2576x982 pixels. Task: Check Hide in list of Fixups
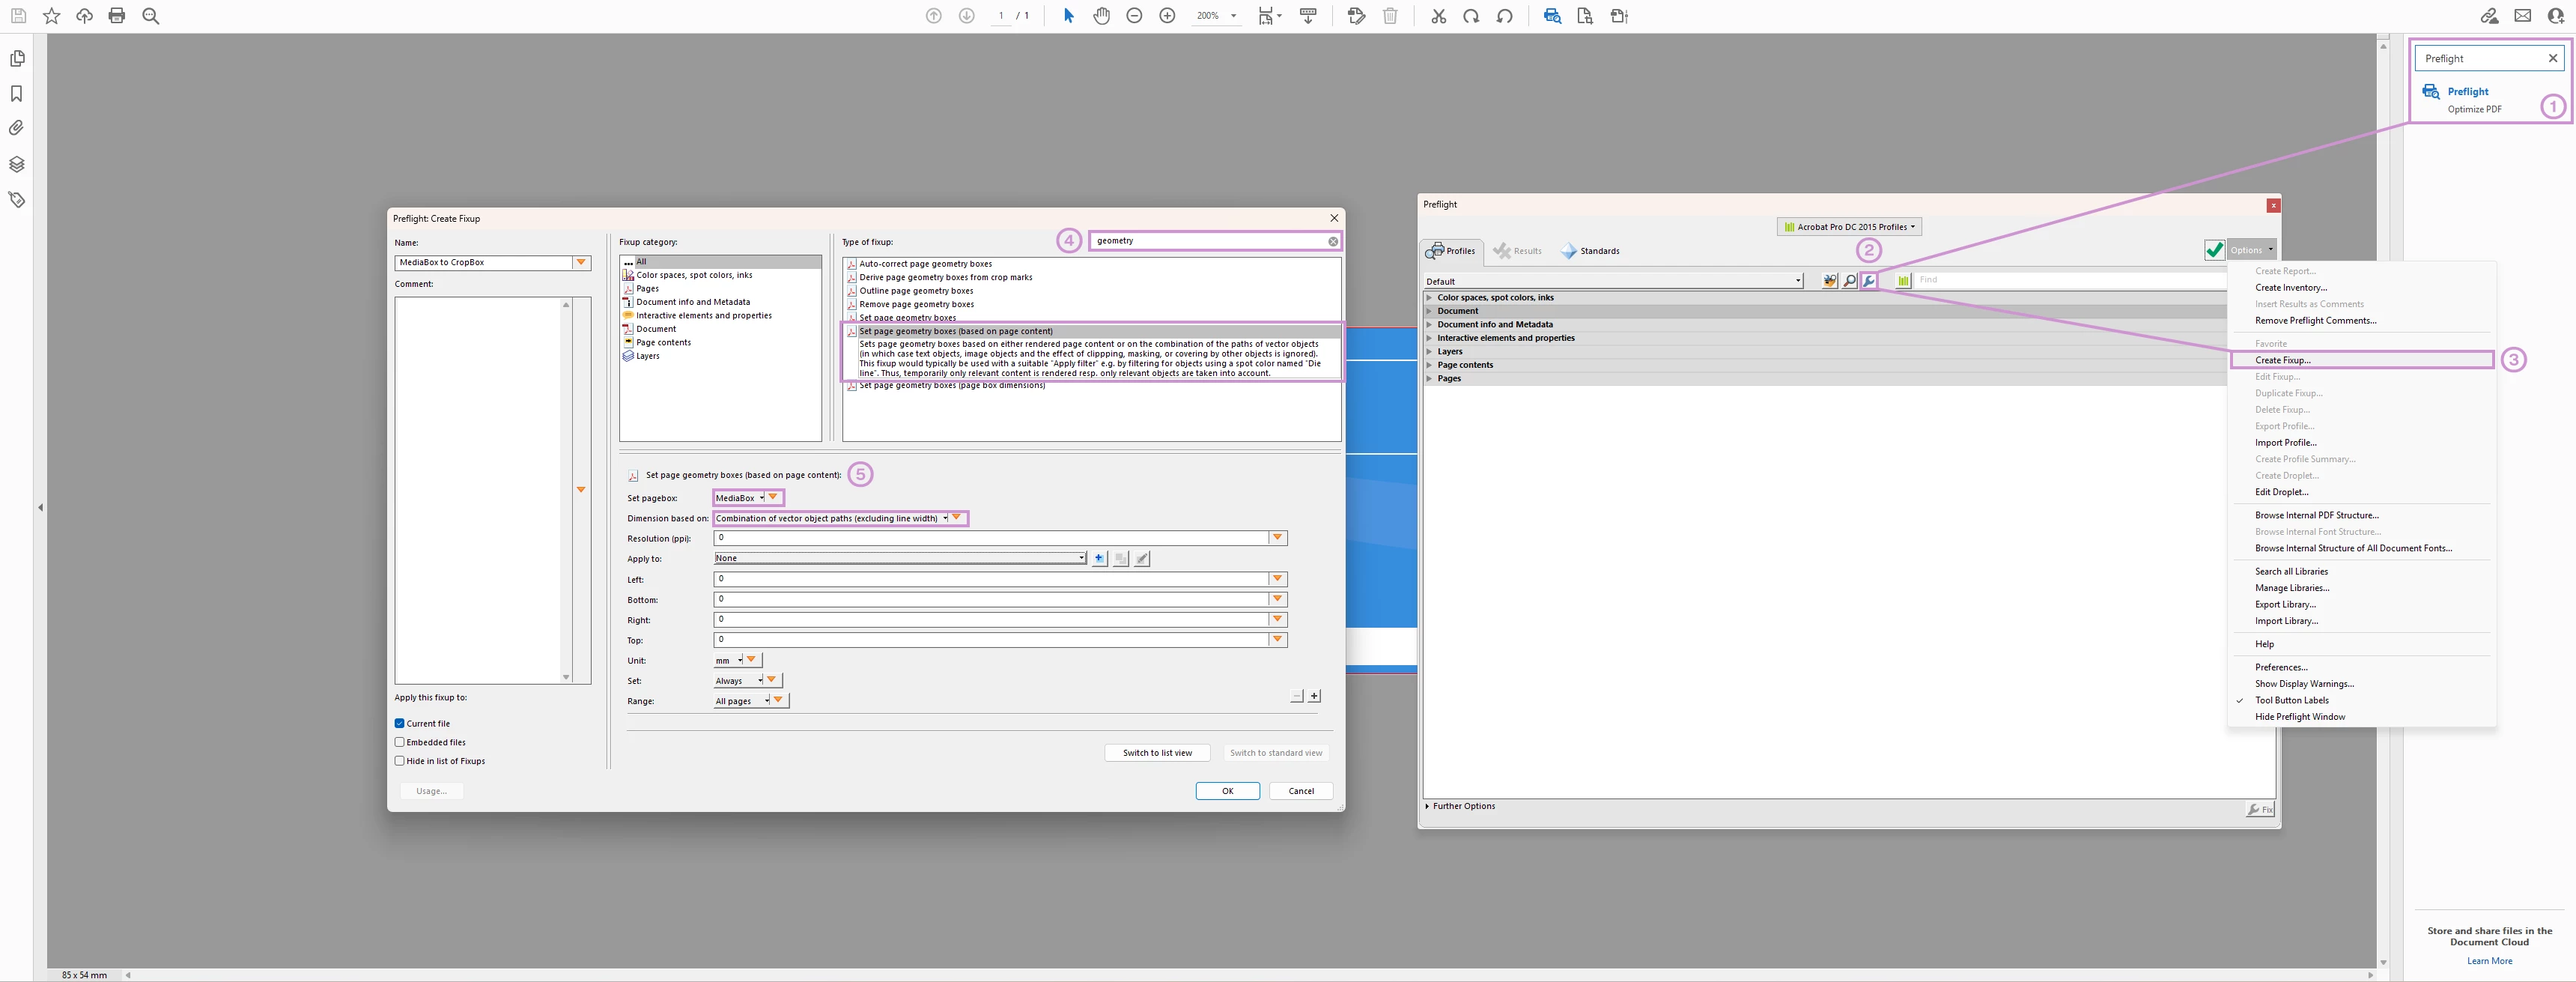pyautogui.click(x=400, y=761)
